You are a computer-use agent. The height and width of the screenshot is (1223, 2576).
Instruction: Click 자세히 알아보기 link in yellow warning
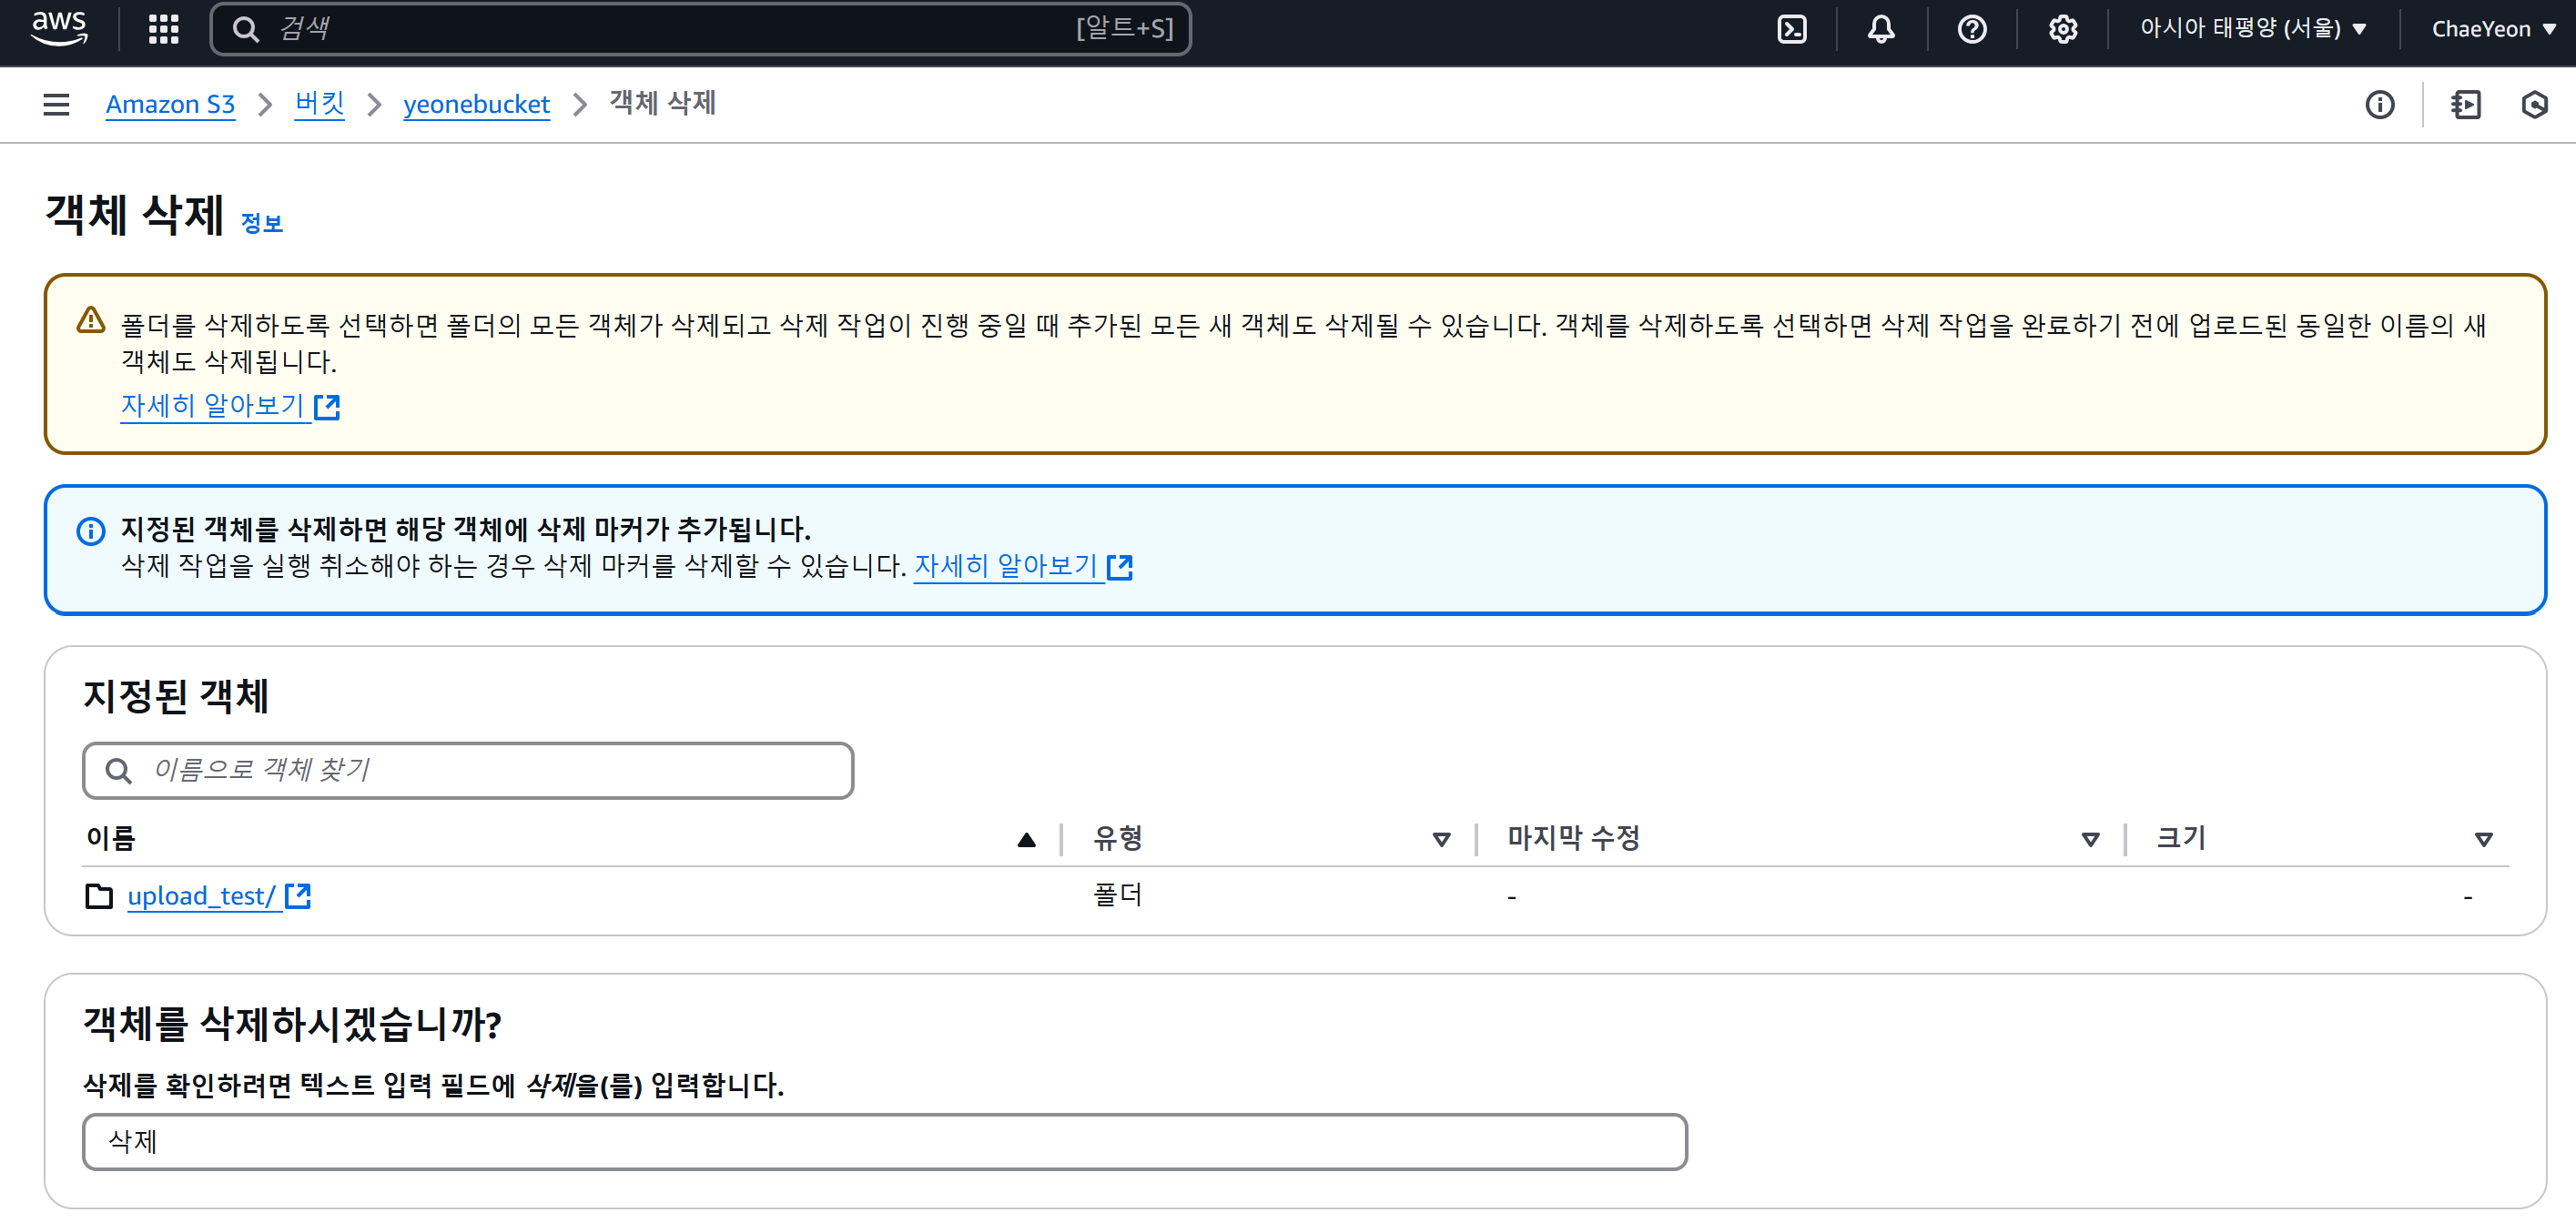click(212, 405)
